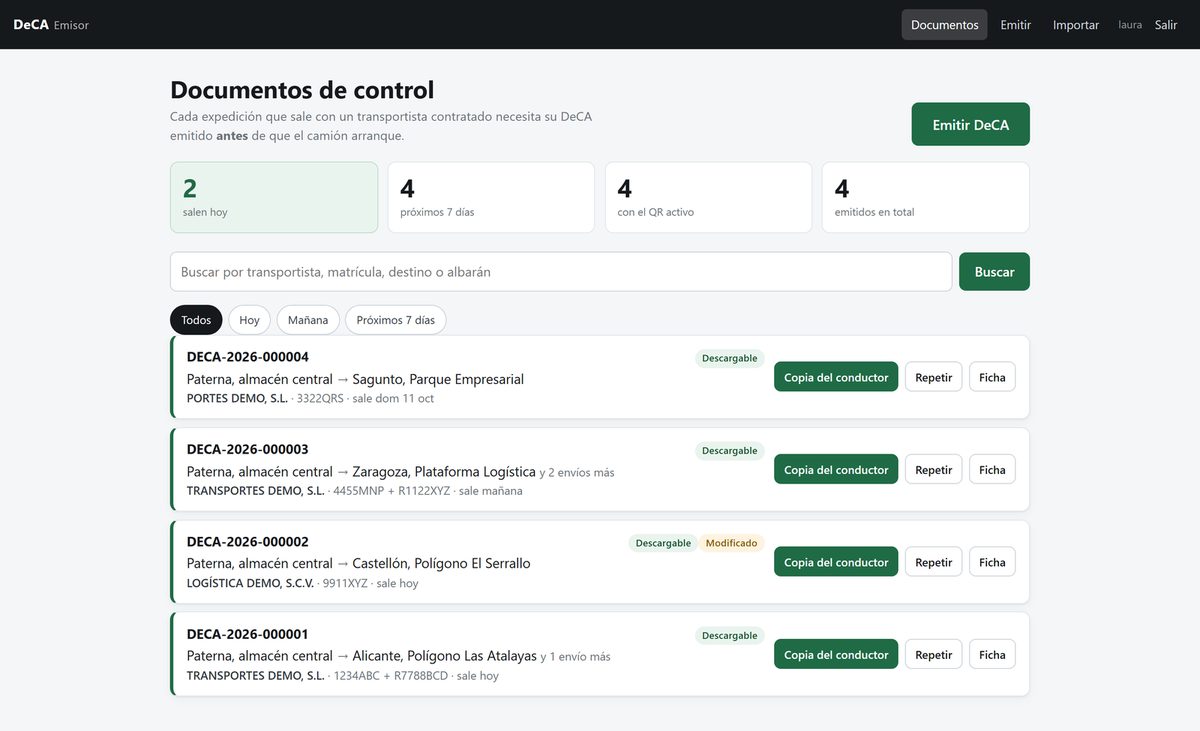The image size is (1200, 731).
Task: Click the Descargable badge on DECA-2026-000003
Action: (x=730, y=451)
